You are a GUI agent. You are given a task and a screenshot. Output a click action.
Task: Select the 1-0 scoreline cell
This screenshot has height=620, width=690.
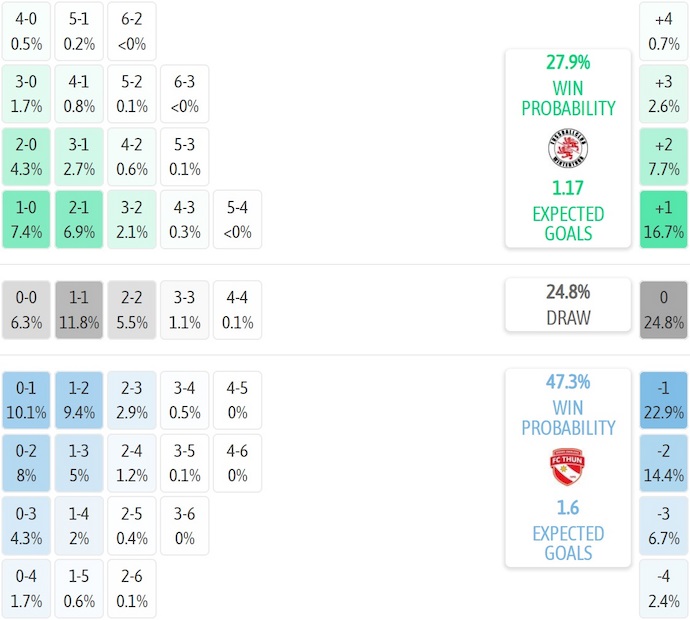27,220
